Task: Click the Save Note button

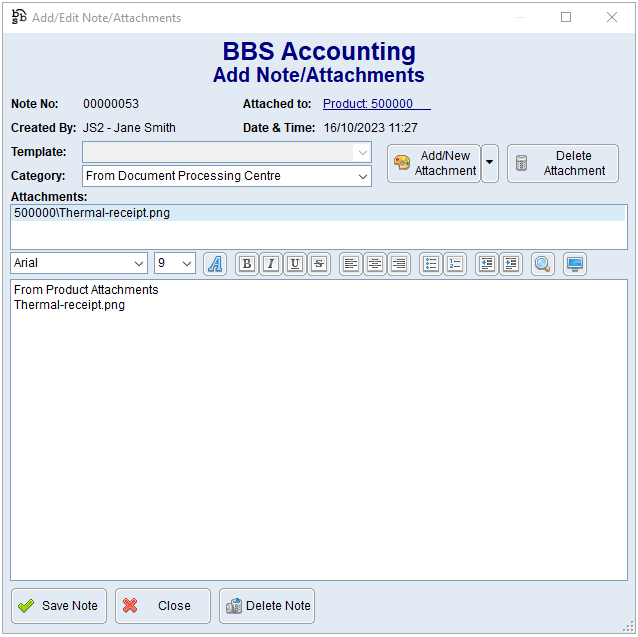Action: pos(59,606)
